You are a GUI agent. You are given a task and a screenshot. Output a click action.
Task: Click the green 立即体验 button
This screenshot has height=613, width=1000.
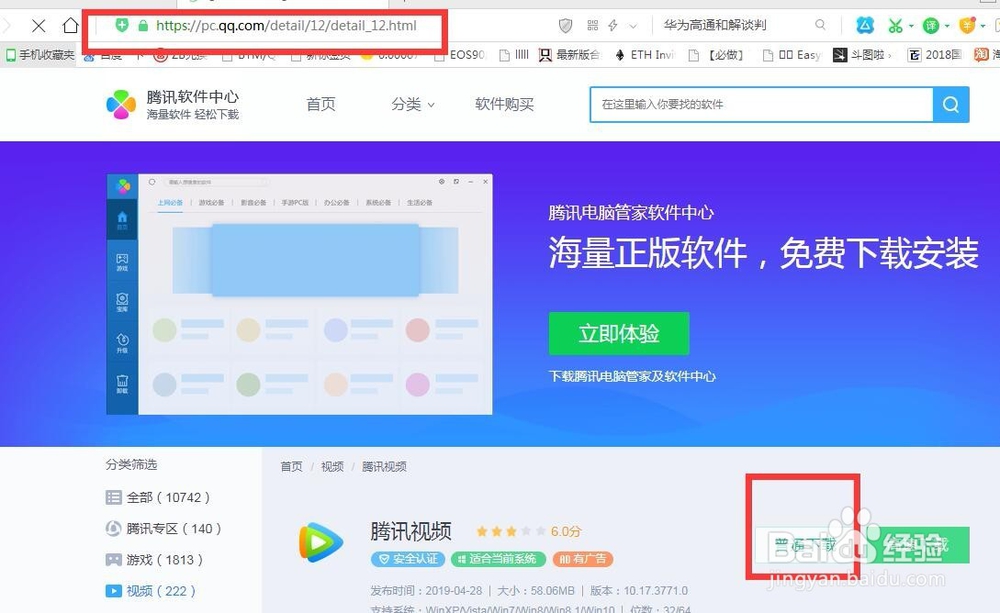[619, 334]
